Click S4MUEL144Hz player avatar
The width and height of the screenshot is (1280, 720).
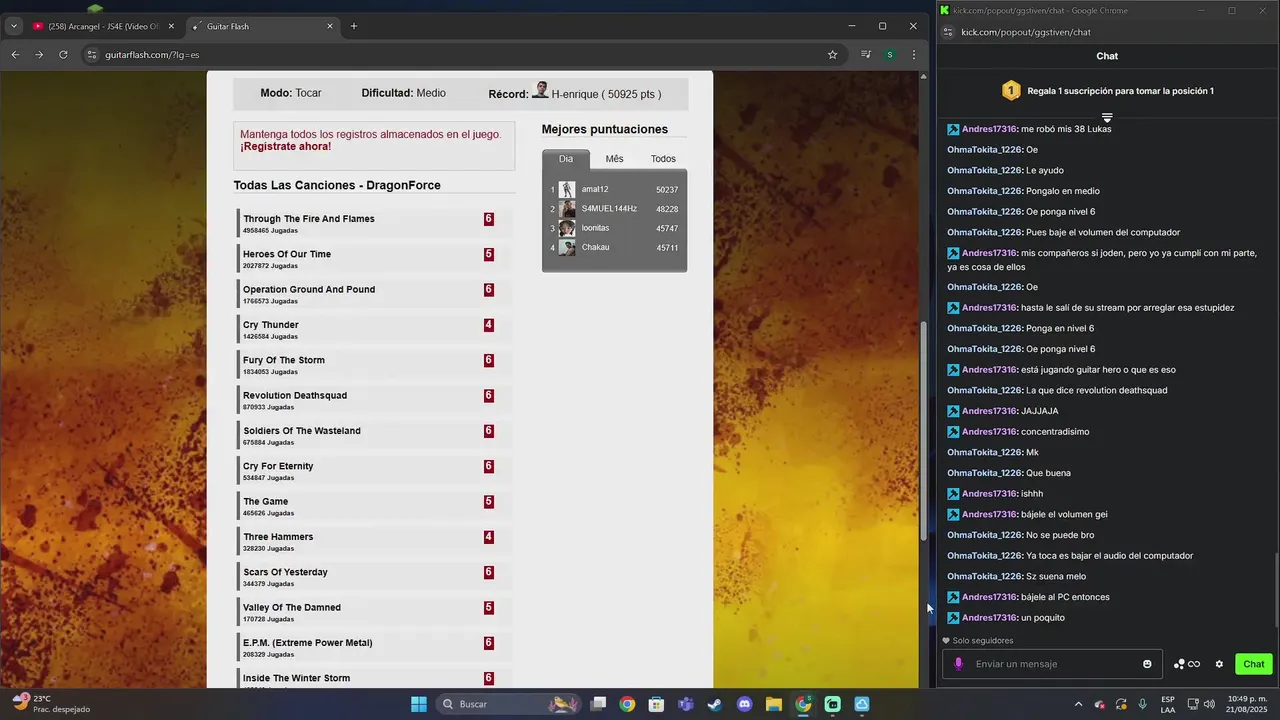567,209
